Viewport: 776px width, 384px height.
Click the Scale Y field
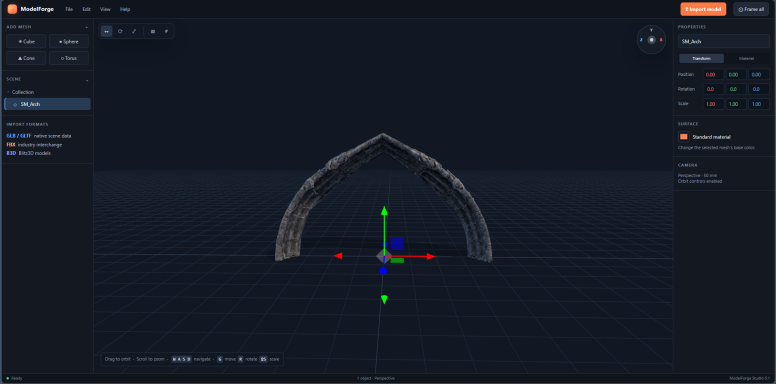(x=736, y=104)
